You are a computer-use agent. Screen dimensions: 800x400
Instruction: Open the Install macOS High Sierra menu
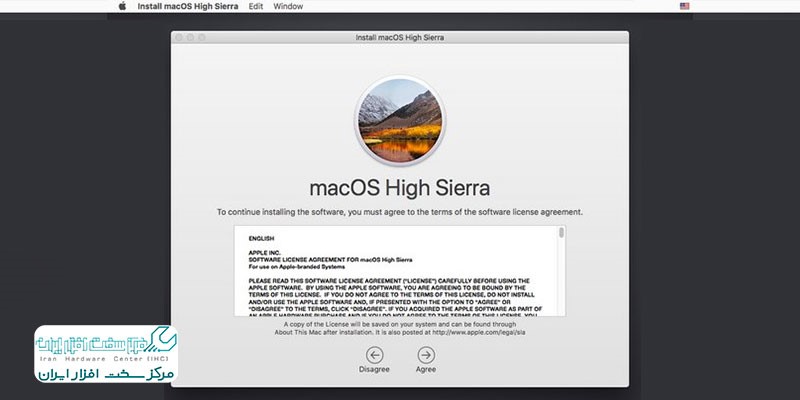click(x=188, y=7)
